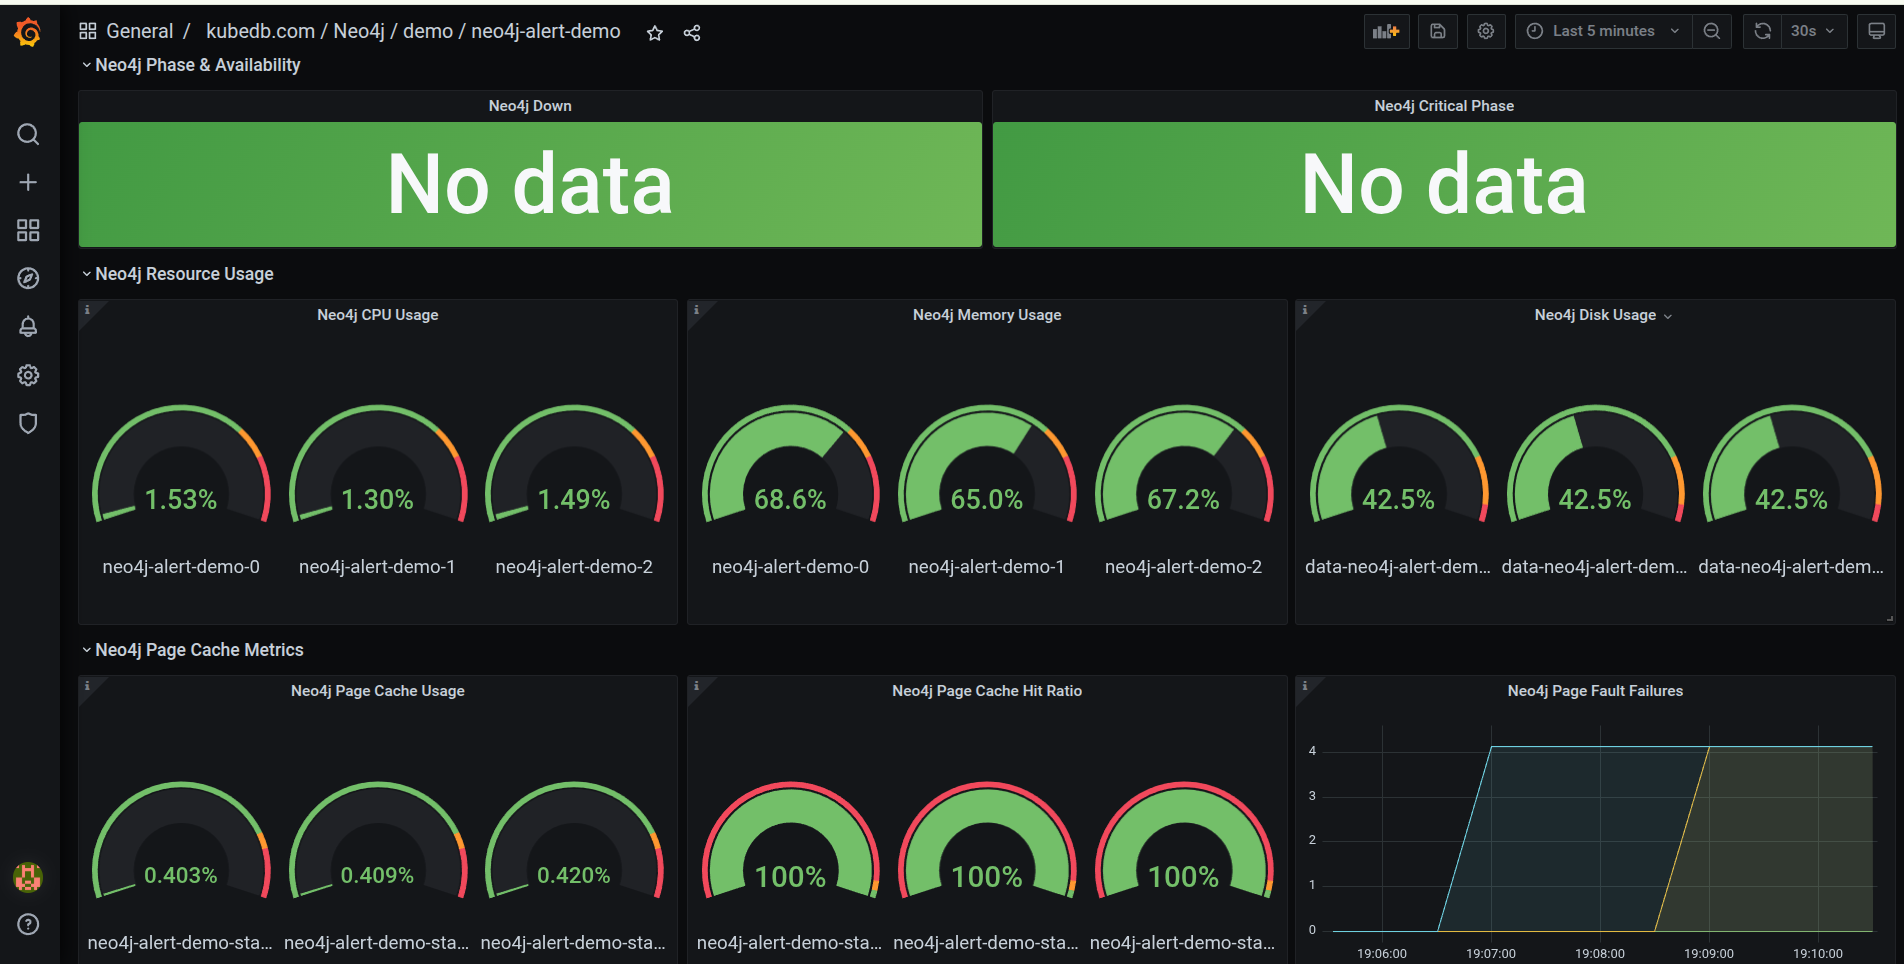Click the 67.2% memory gauge value

point(1183,499)
